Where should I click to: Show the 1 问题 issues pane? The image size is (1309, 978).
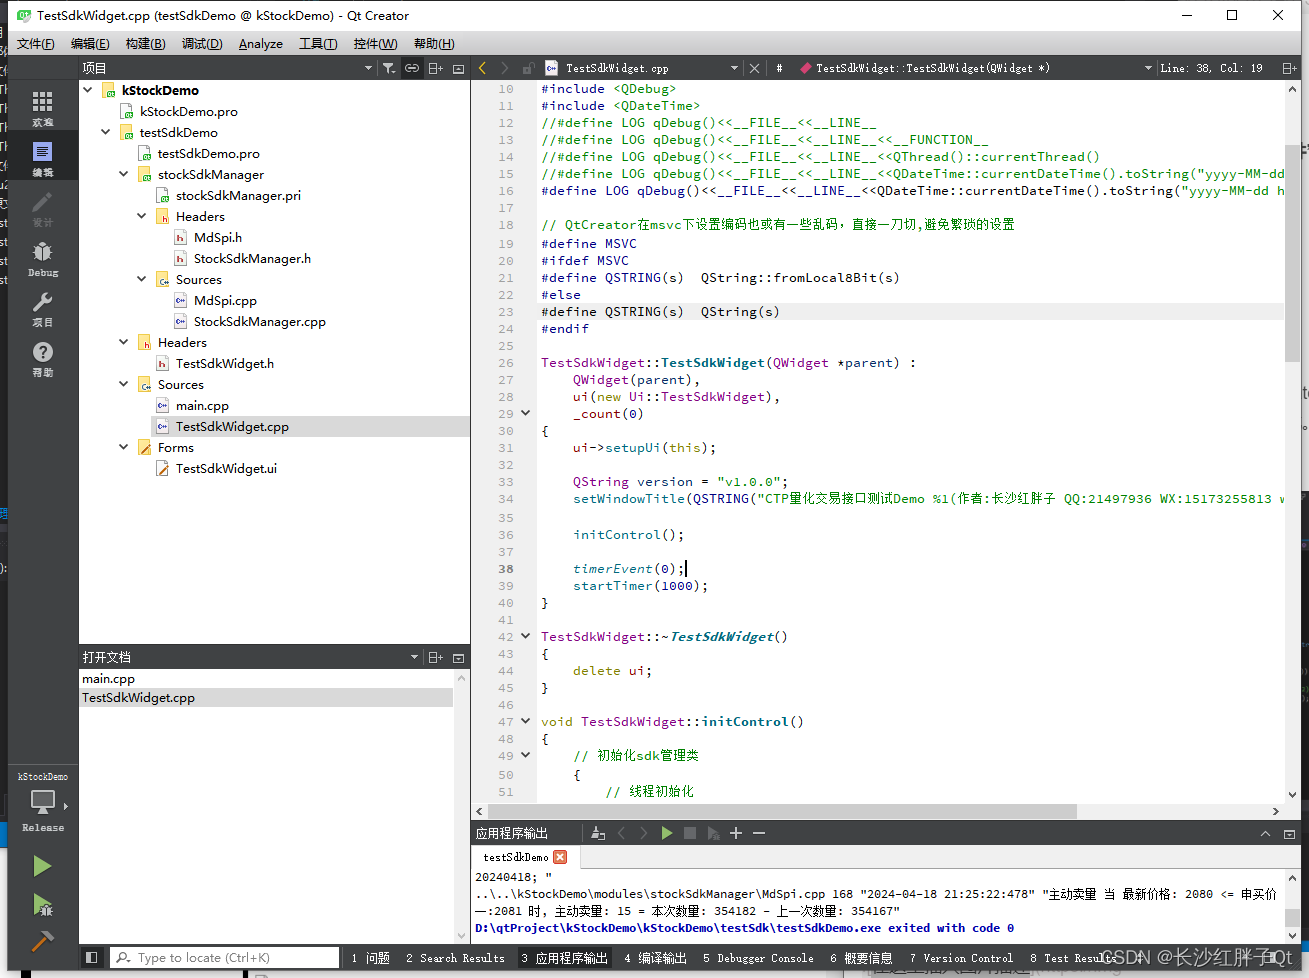(x=371, y=958)
